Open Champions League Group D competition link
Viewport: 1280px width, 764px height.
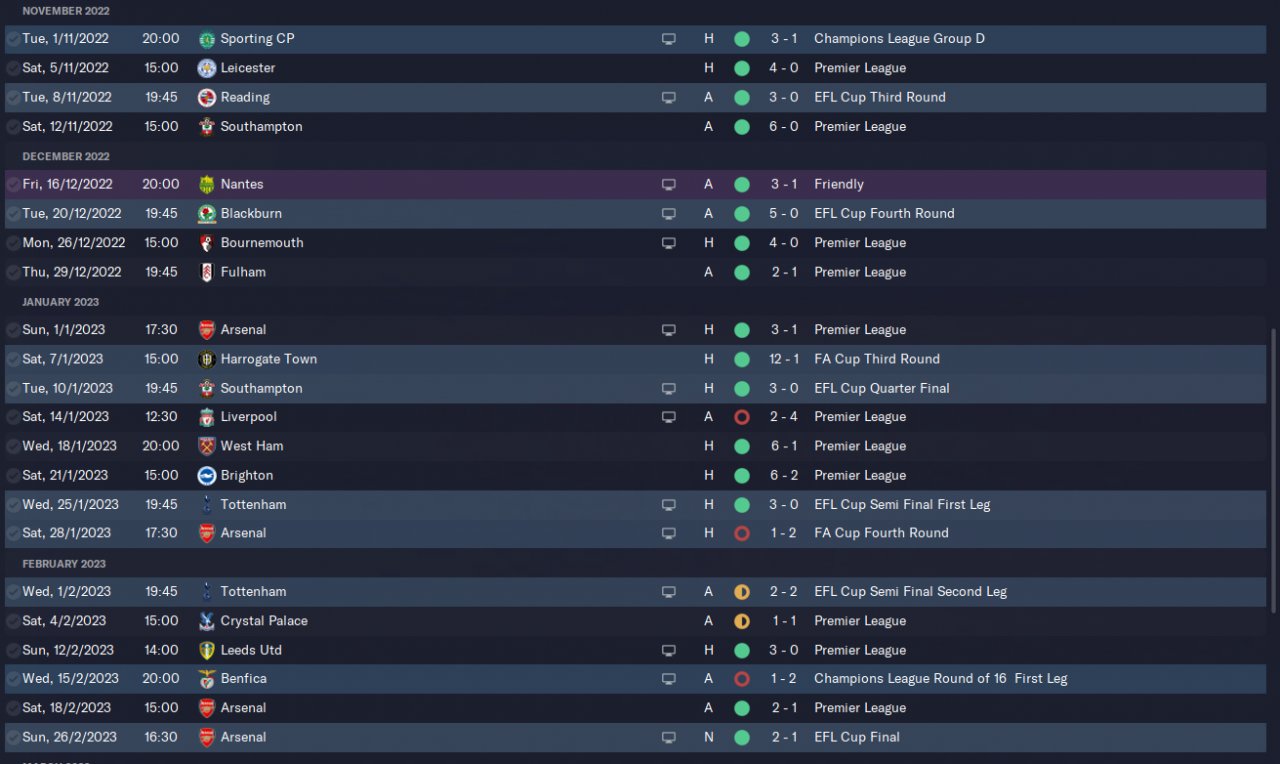click(899, 39)
